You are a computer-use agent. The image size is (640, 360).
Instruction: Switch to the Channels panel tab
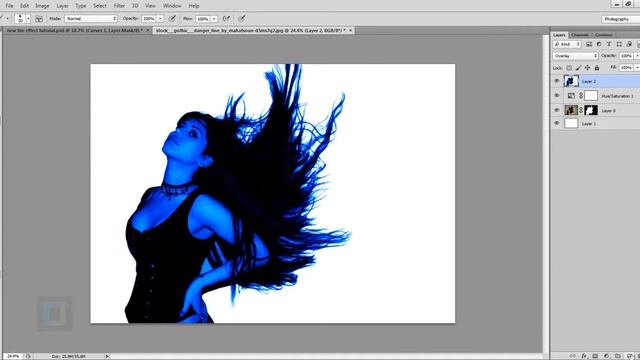click(x=580, y=35)
